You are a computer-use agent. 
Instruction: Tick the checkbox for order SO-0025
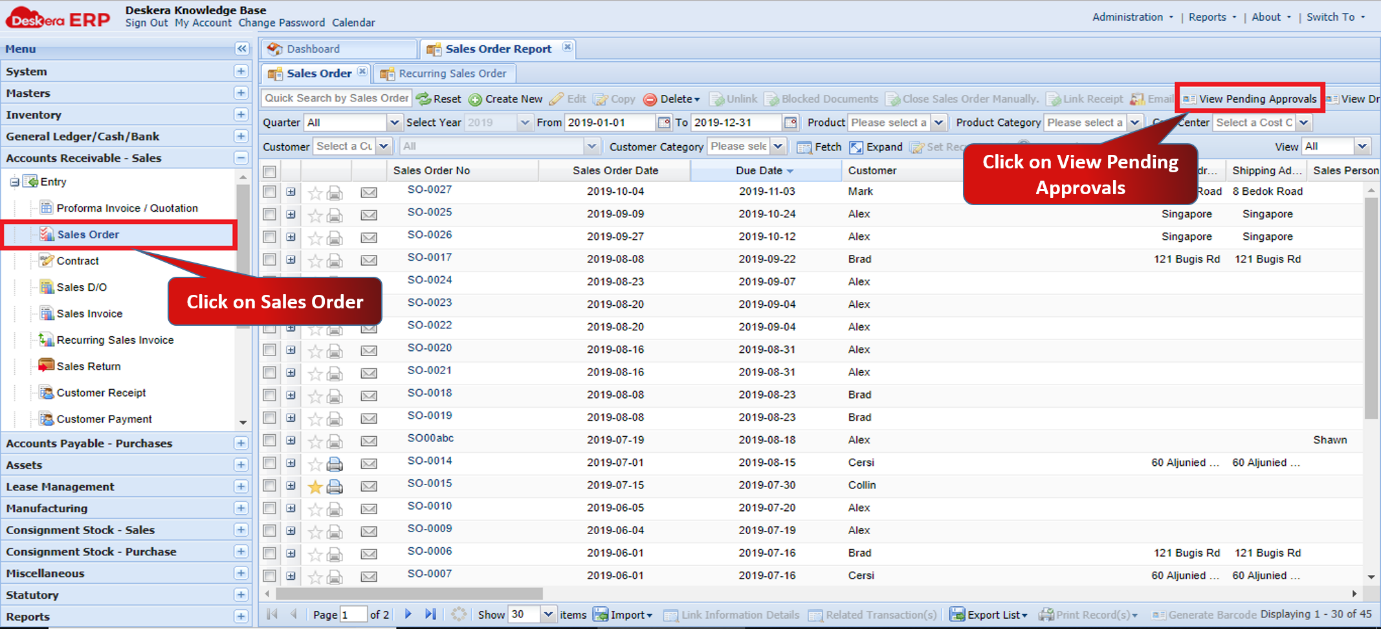(270, 215)
